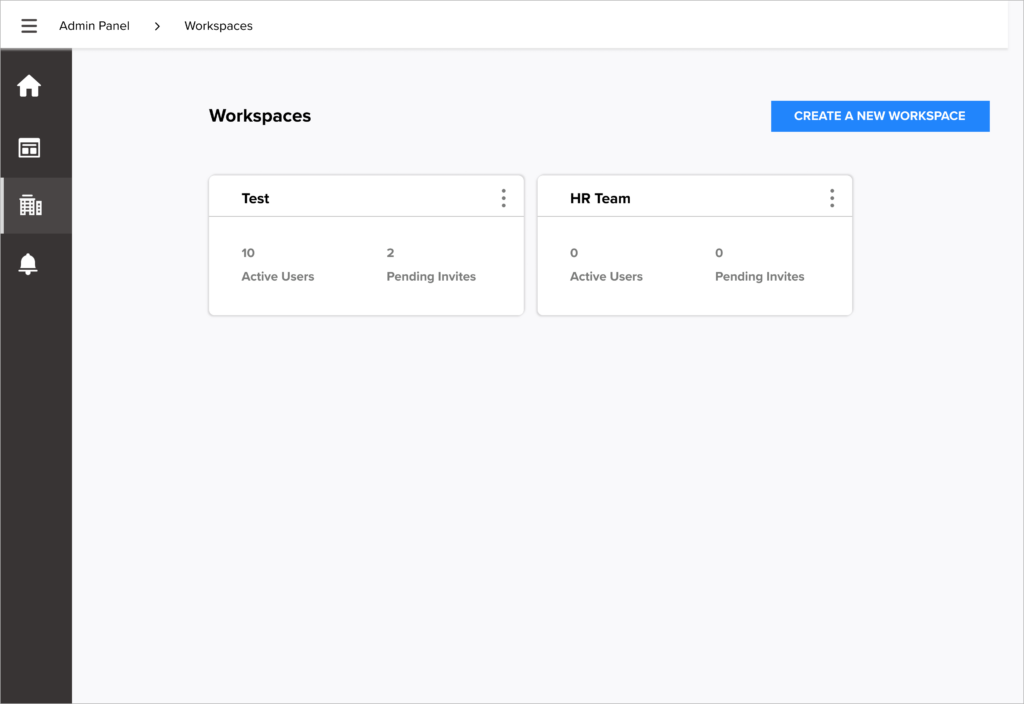Open the Home icon in sidebar

click(x=29, y=86)
